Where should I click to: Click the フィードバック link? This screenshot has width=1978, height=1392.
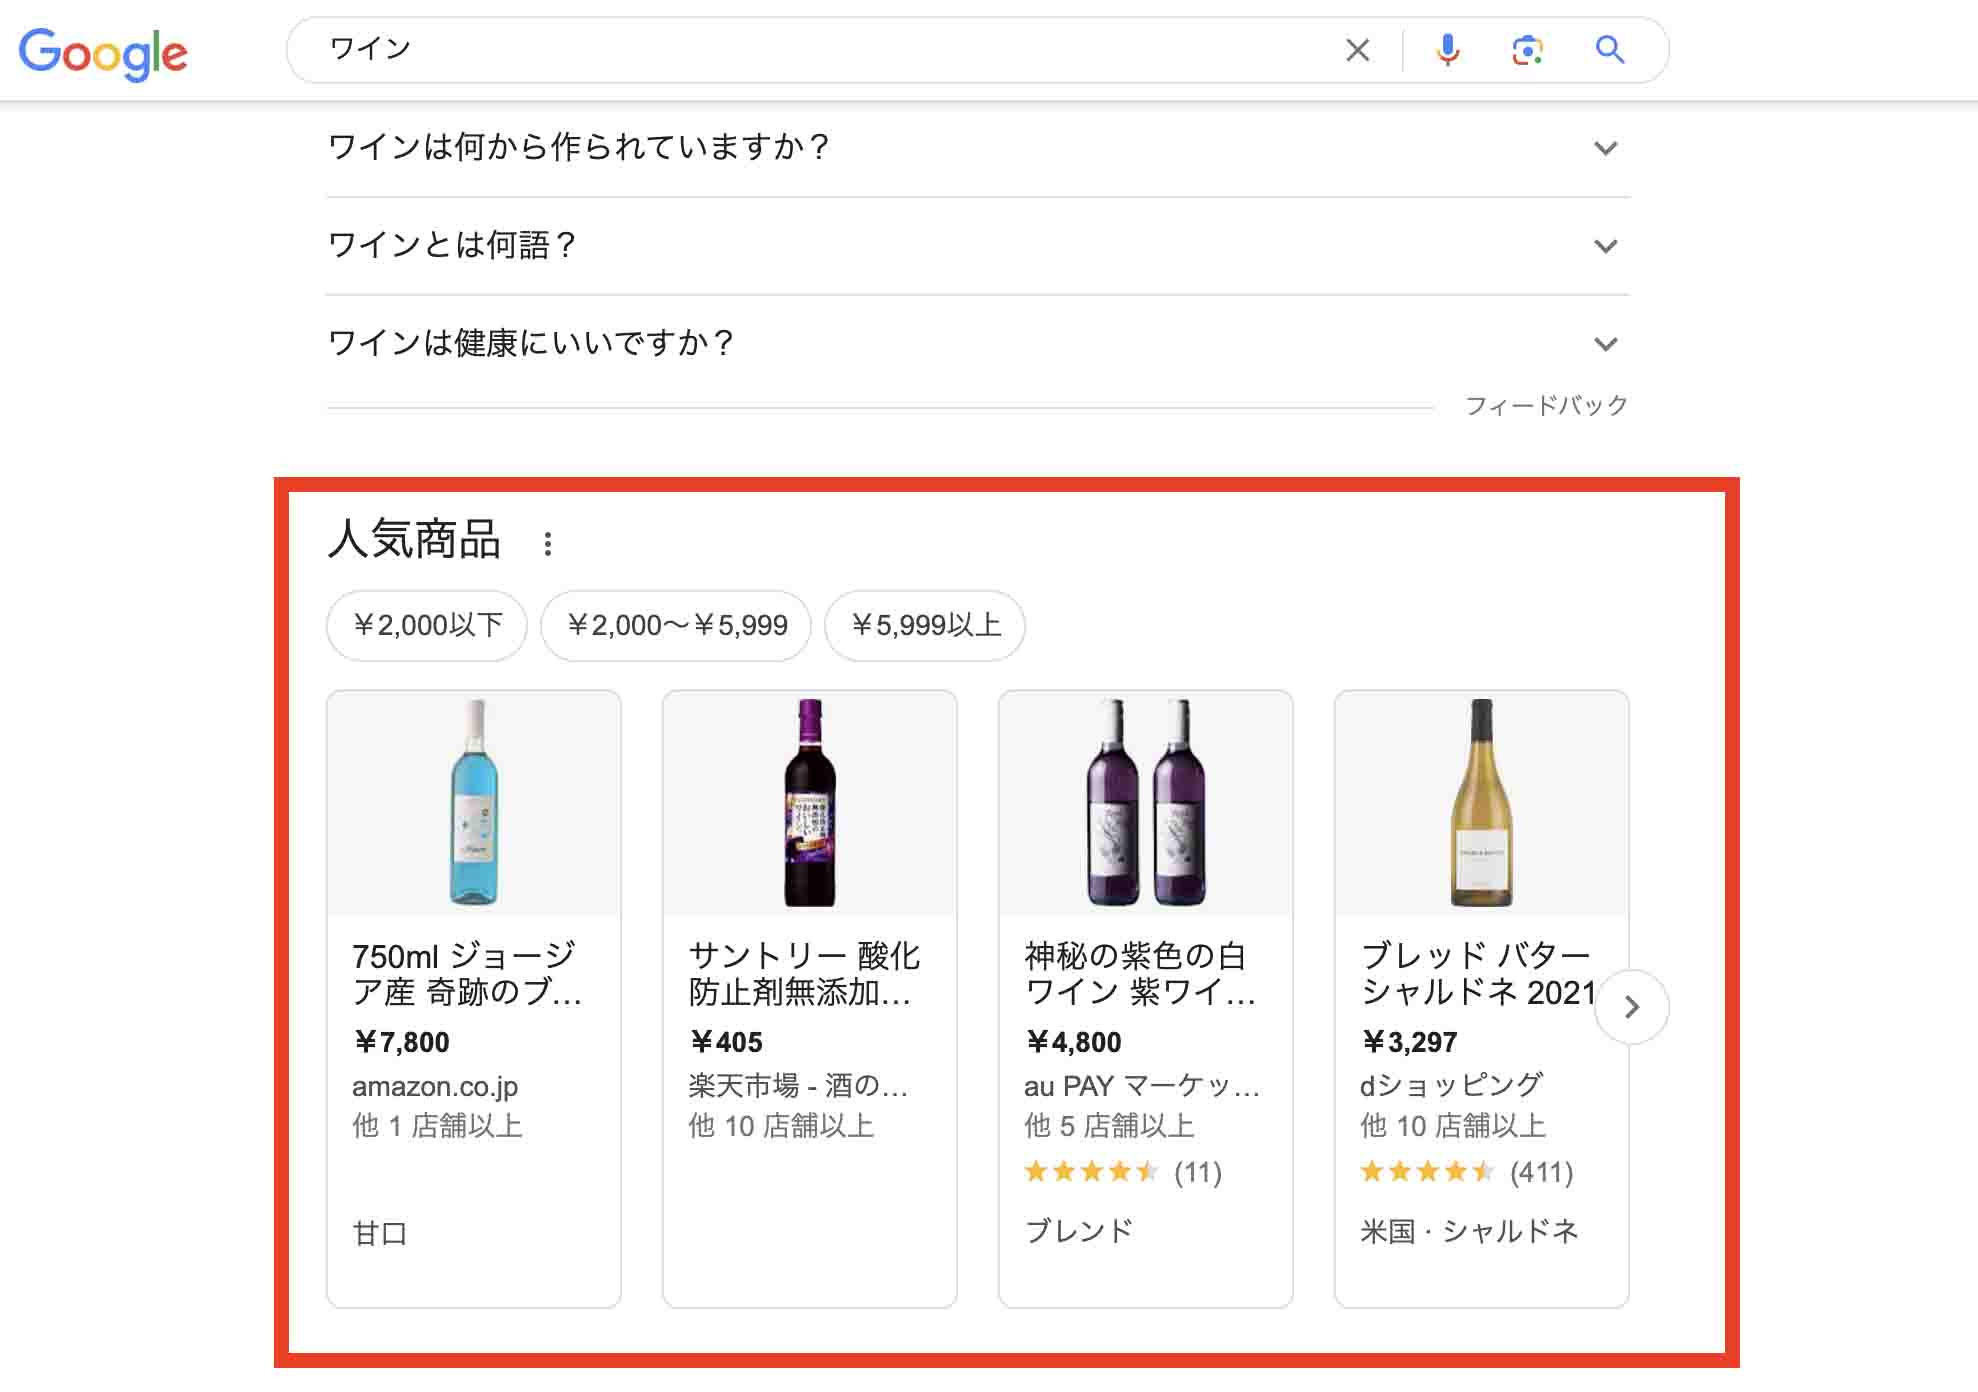[x=1546, y=405]
